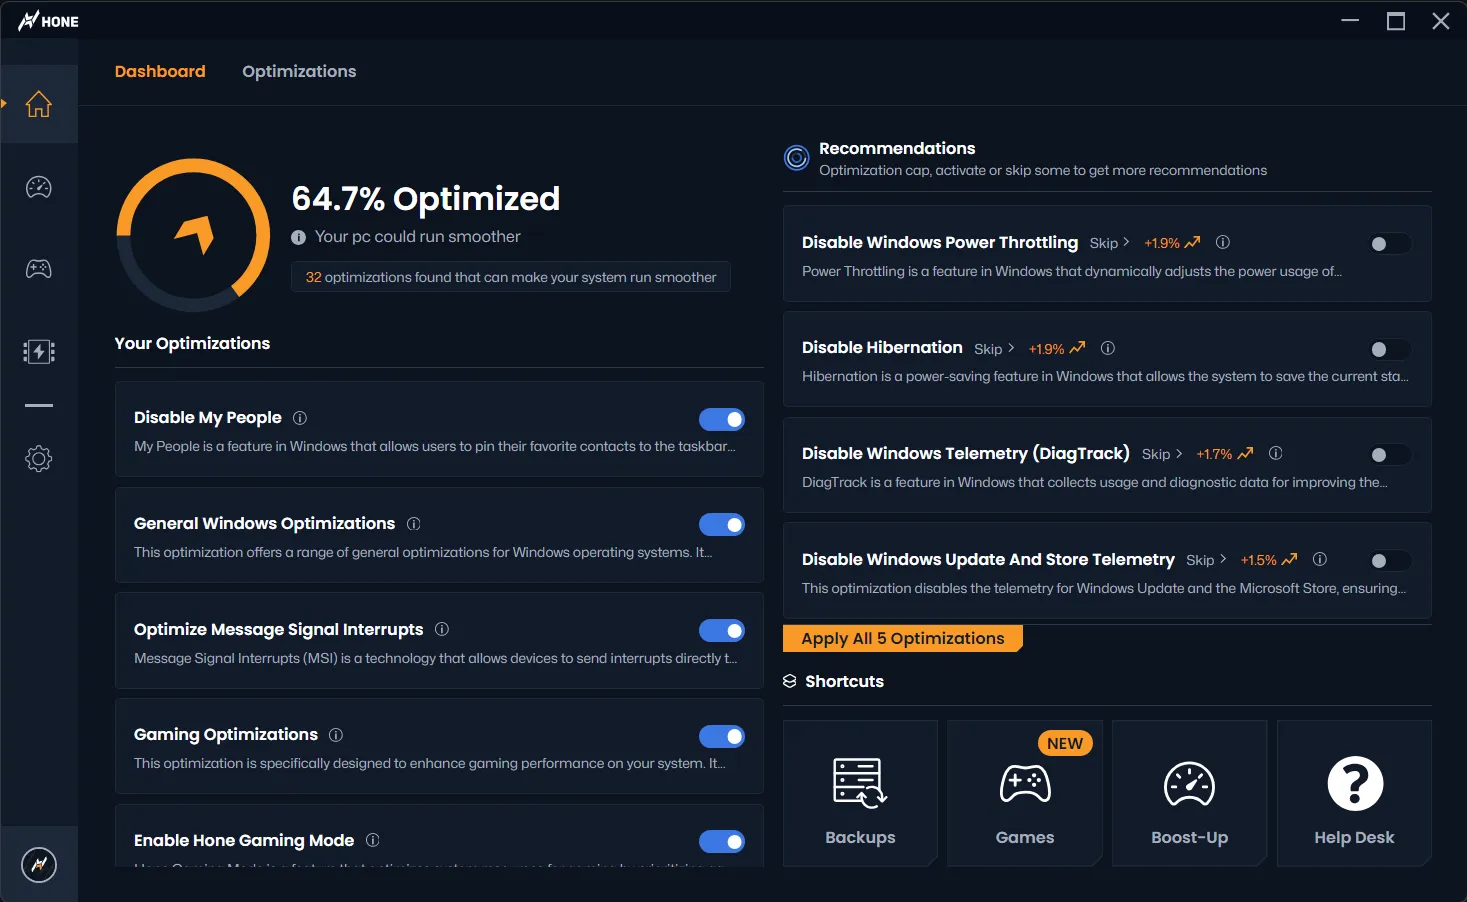Open the game controller sidebar icon
1467x902 pixels.
point(39,269)
